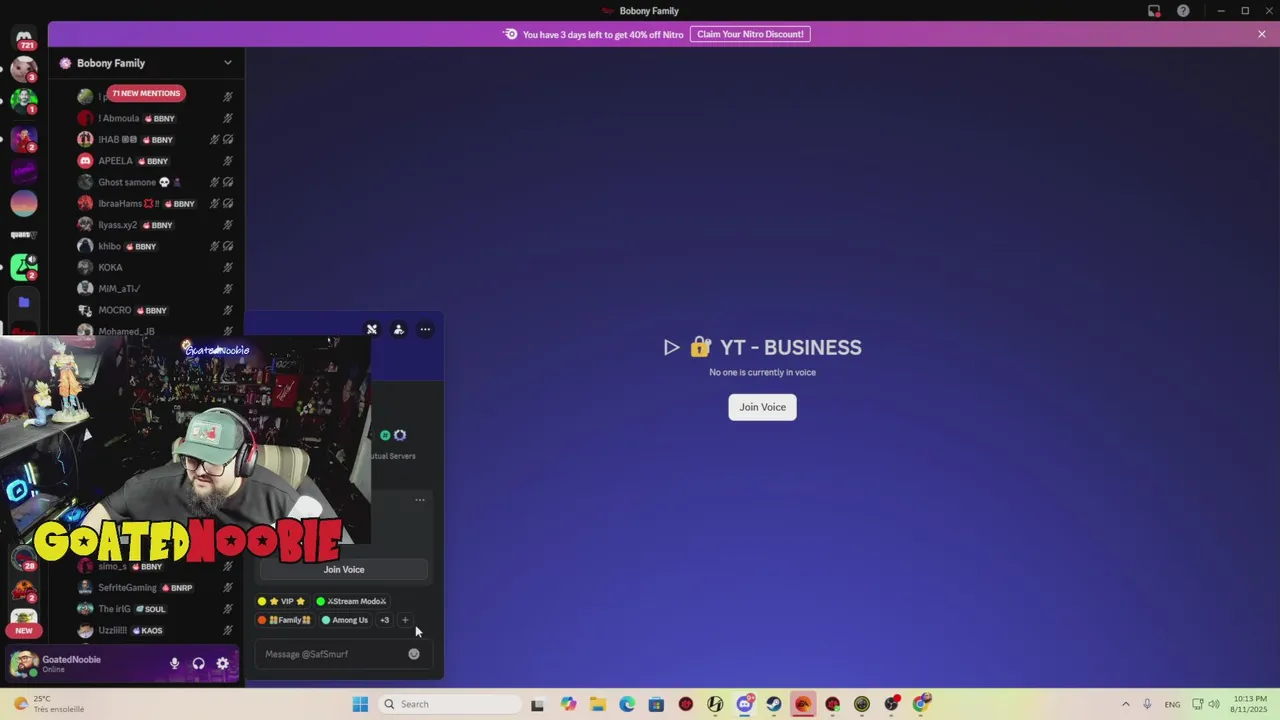Join Voice in YT - BUSINESS channel
The image size is (1280, 720).
(762, 407)
